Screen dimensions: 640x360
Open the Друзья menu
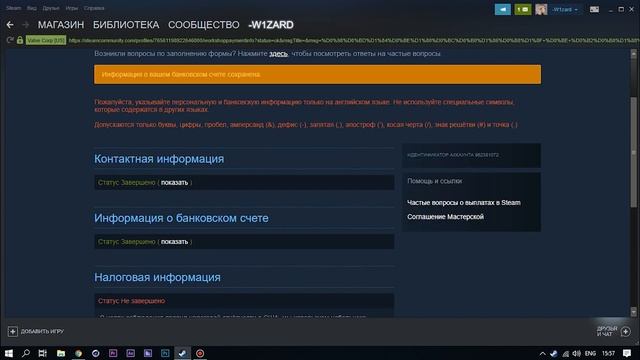[51, 8]
